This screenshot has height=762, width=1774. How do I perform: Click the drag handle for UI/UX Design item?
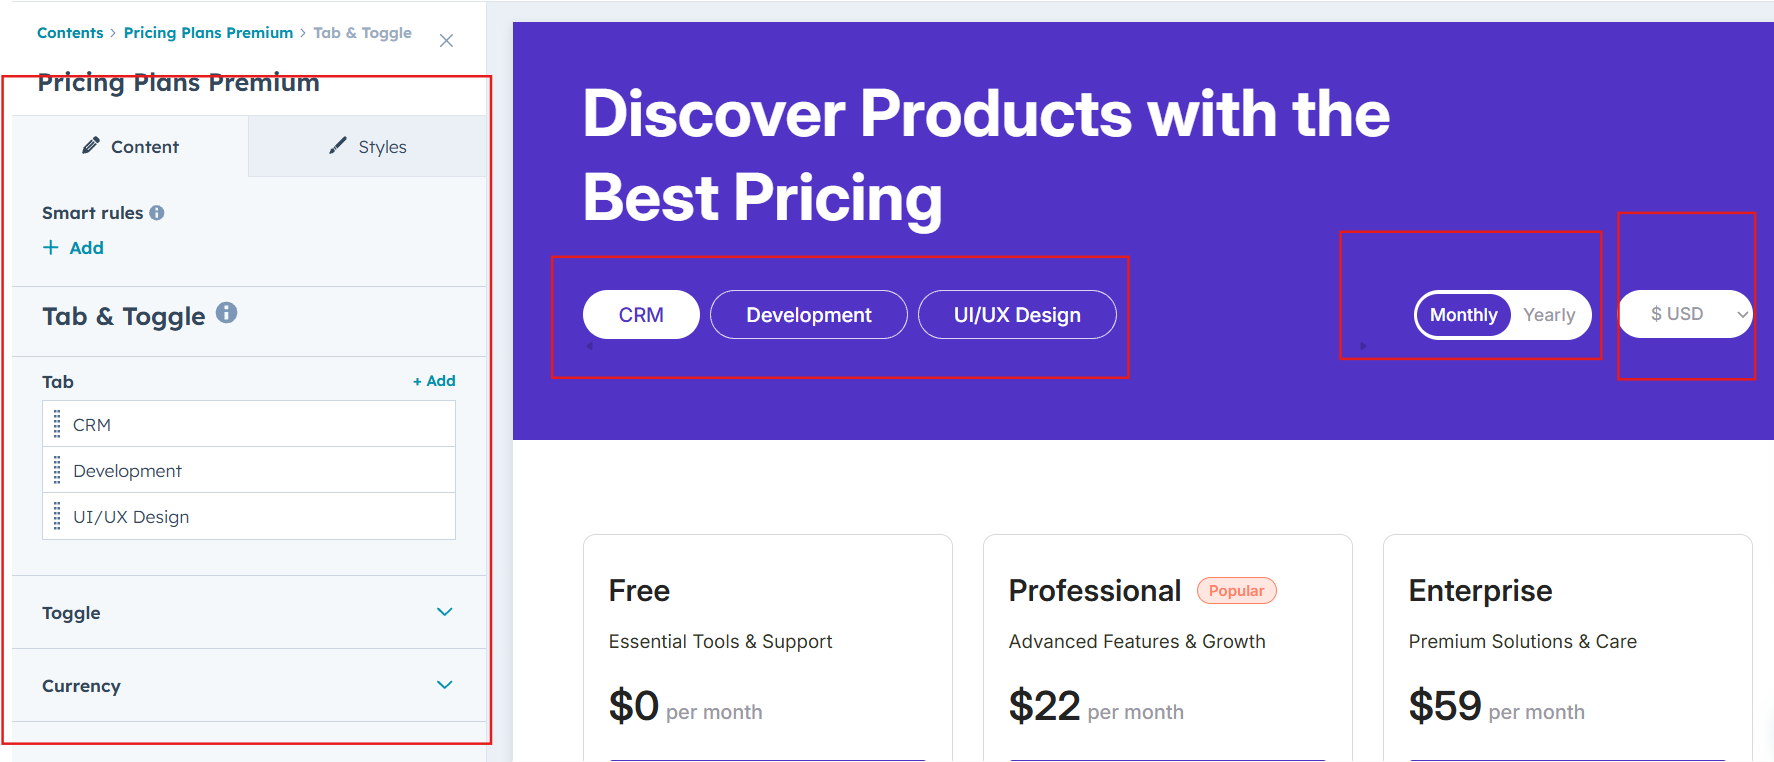[57, 516]
